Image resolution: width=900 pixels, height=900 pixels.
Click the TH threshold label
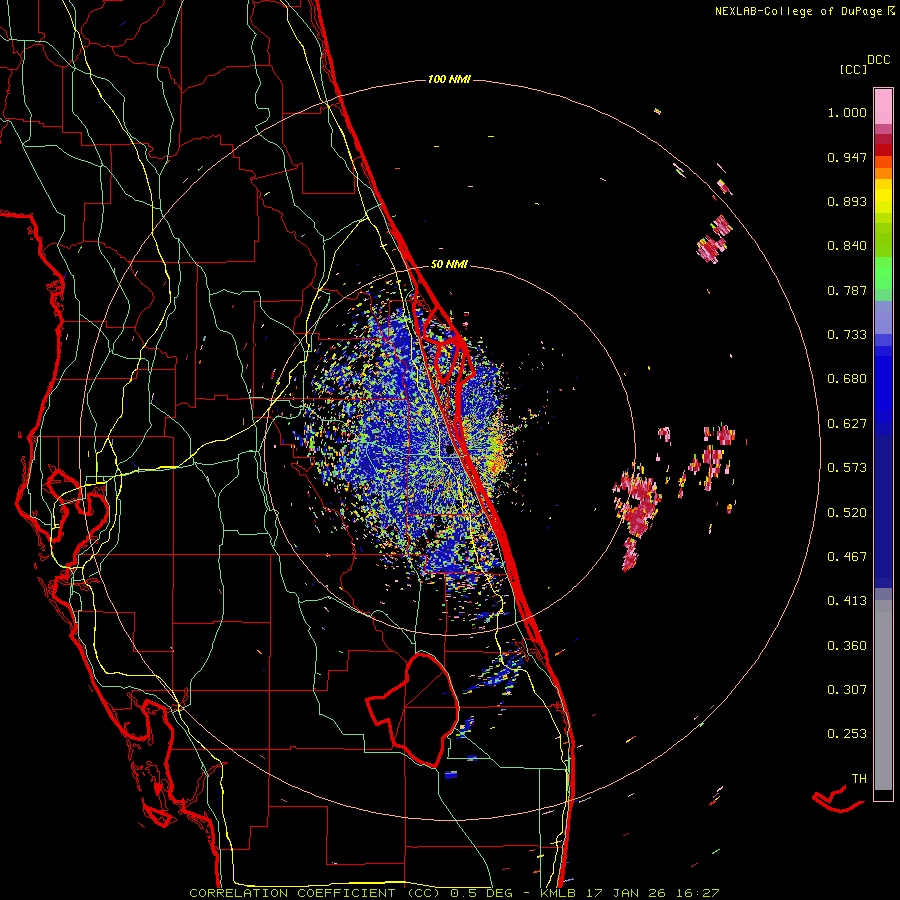[x=859, y=779]
